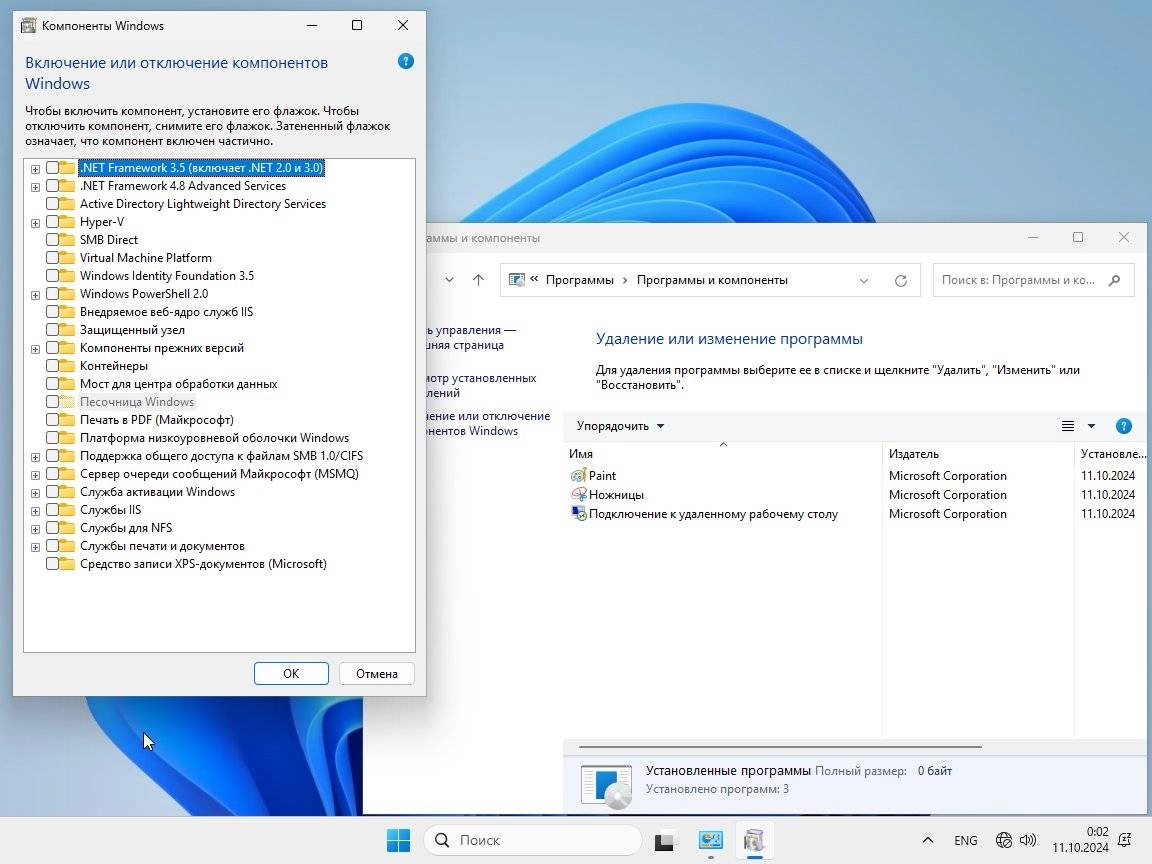Open the address bar history dropdown

(864, 281)
